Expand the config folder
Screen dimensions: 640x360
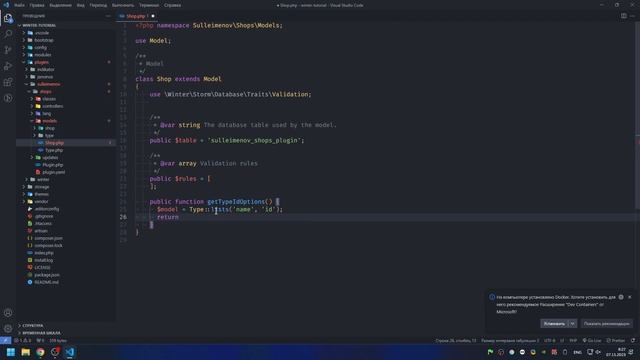(40, 47)
